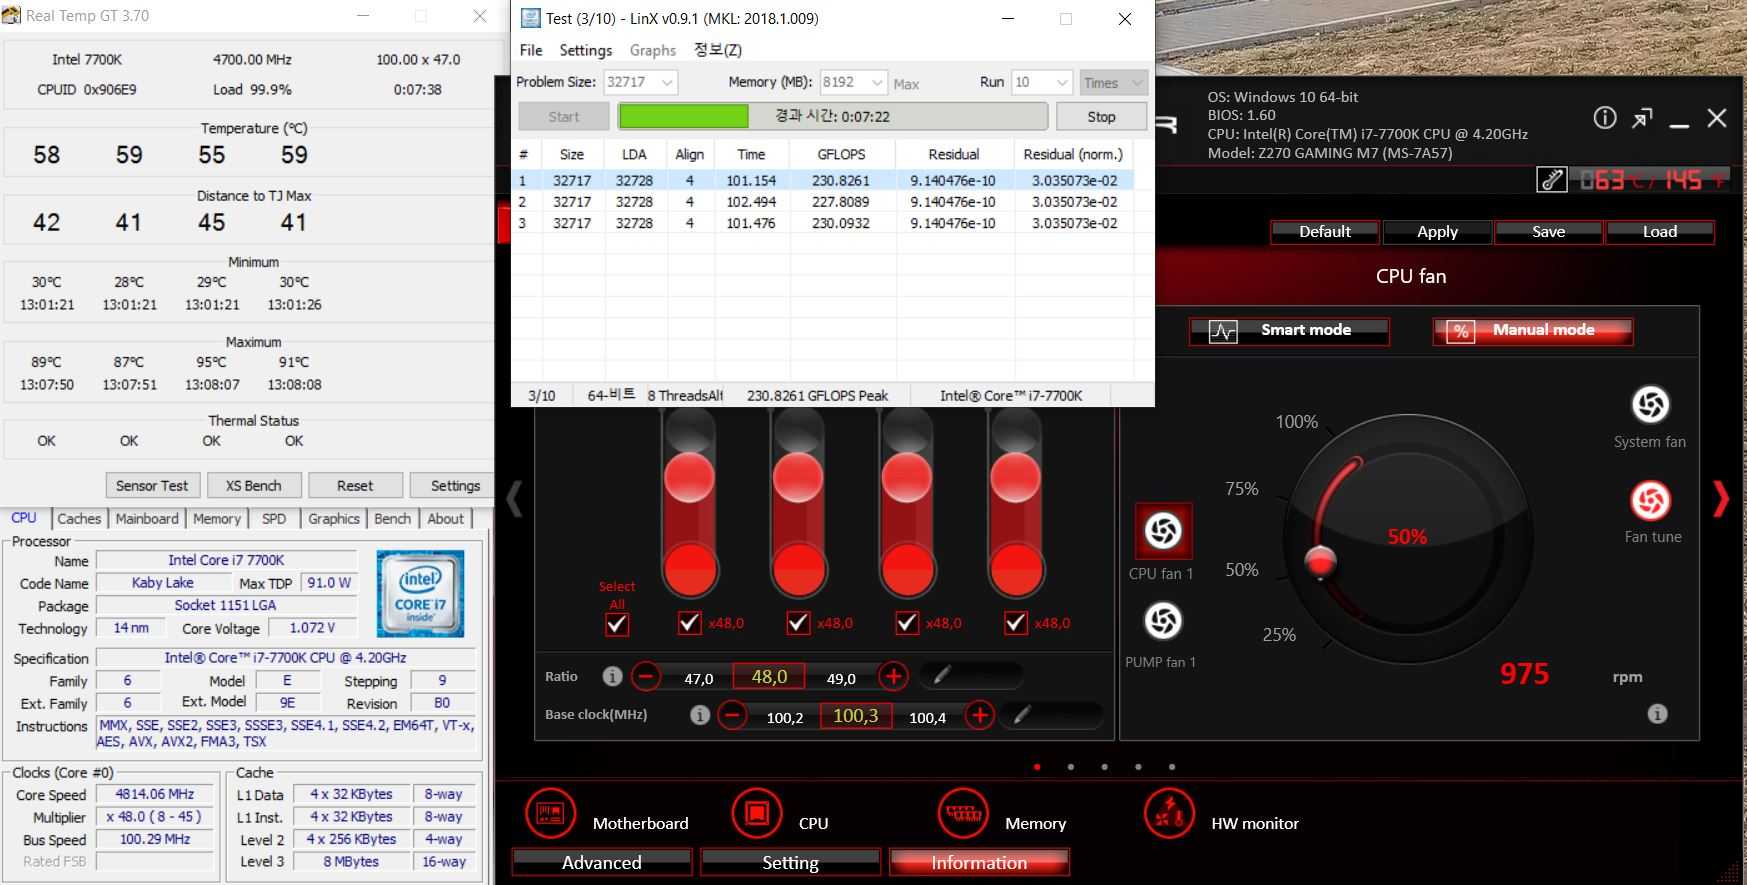1747x885 pixels.
Task: Uncheck the last core x48,0 checkbox
Action: point(1015,623)
